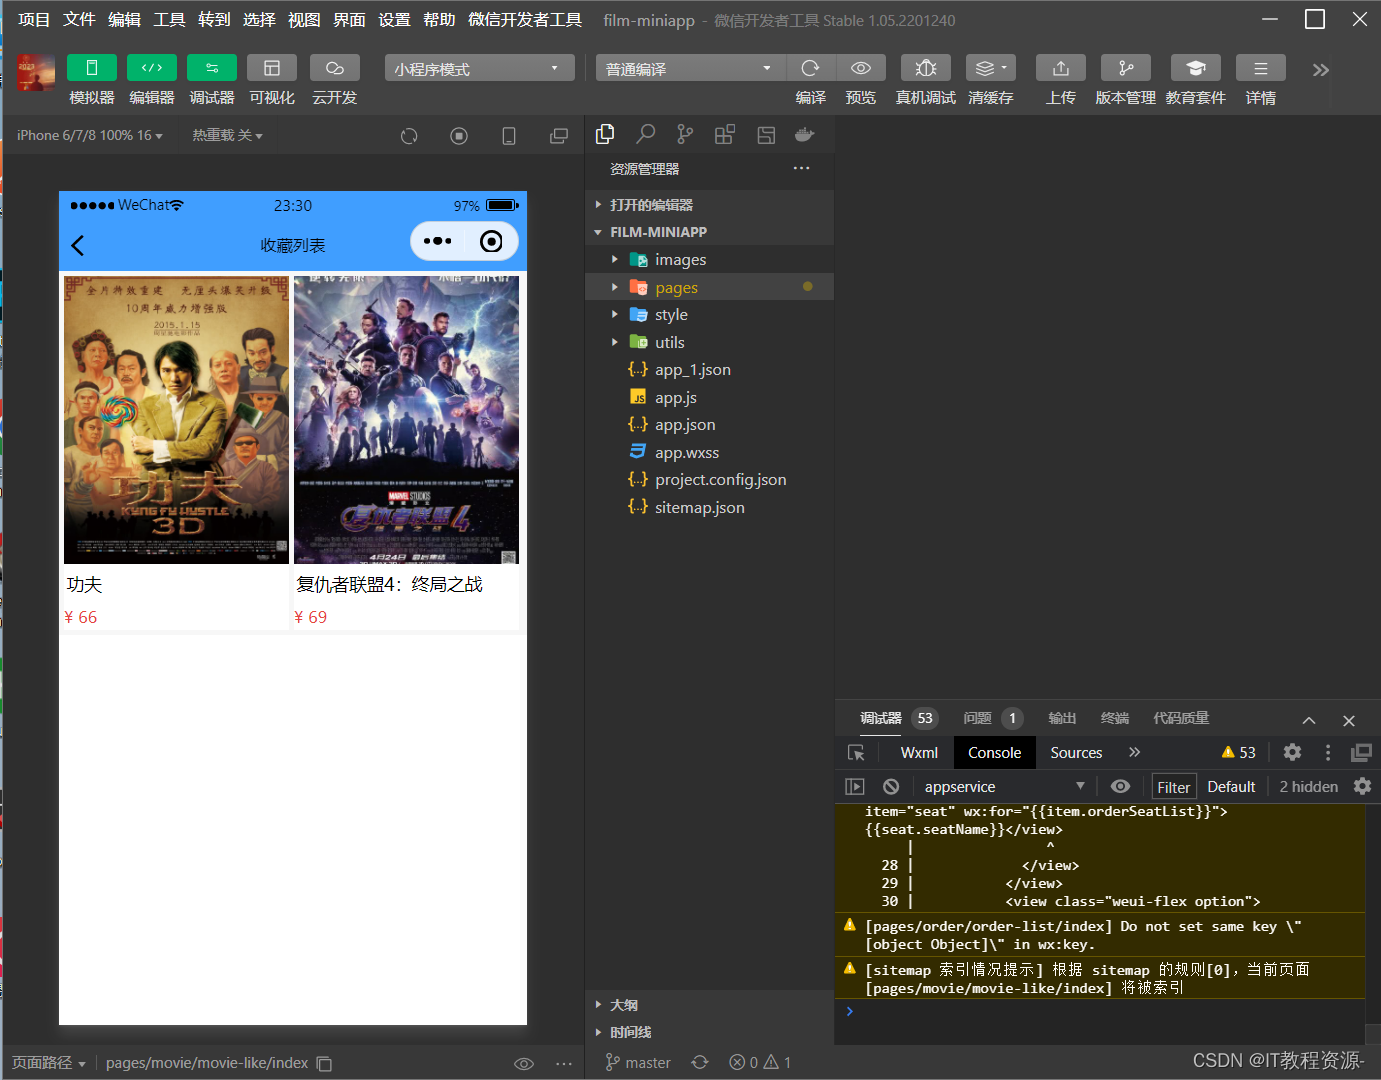Expand the 大纲 outline section
1381x1080 pixels.
(710, 1005)
